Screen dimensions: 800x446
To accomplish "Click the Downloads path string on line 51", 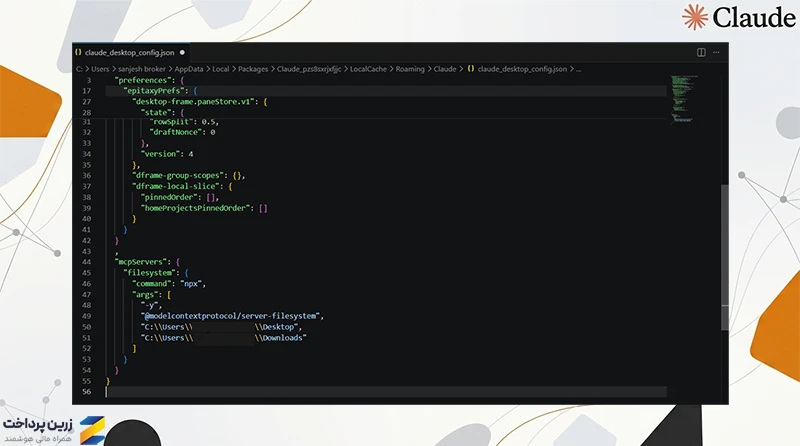I will click(223, 337).
